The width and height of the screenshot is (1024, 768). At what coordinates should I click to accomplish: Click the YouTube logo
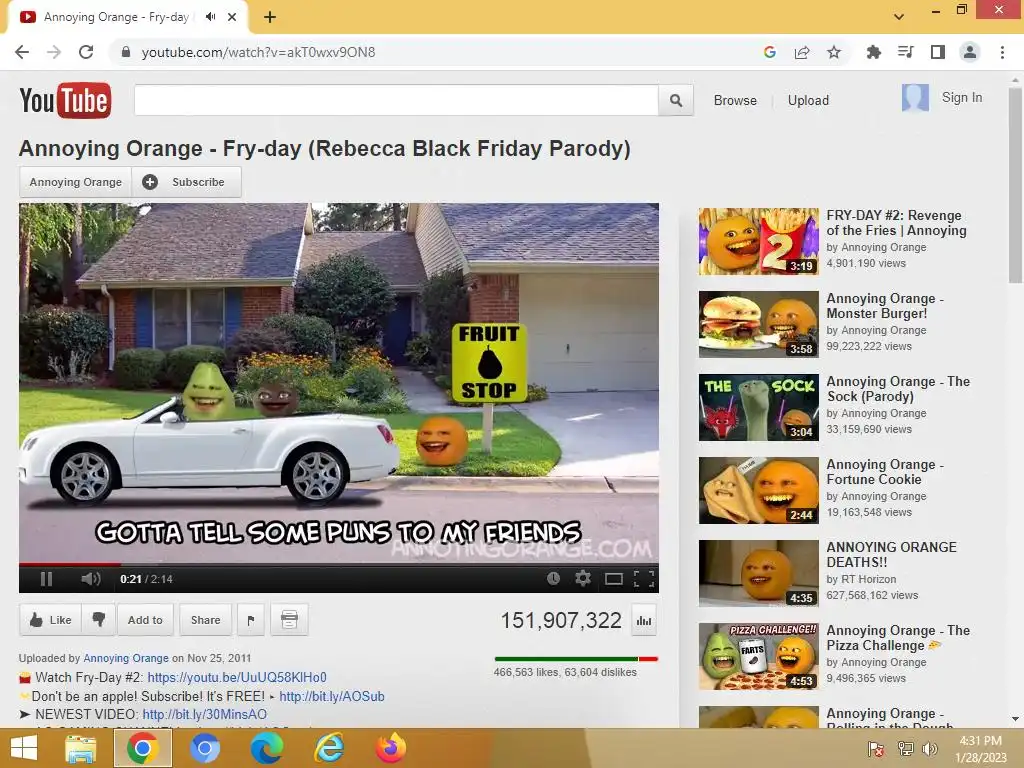click(x=65, y=100)
